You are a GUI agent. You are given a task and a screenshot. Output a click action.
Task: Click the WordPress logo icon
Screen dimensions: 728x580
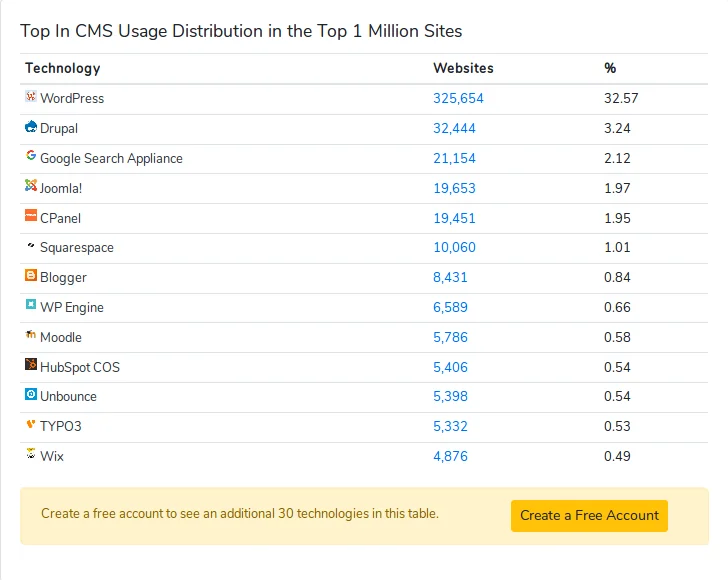click(x=31, y=97)
